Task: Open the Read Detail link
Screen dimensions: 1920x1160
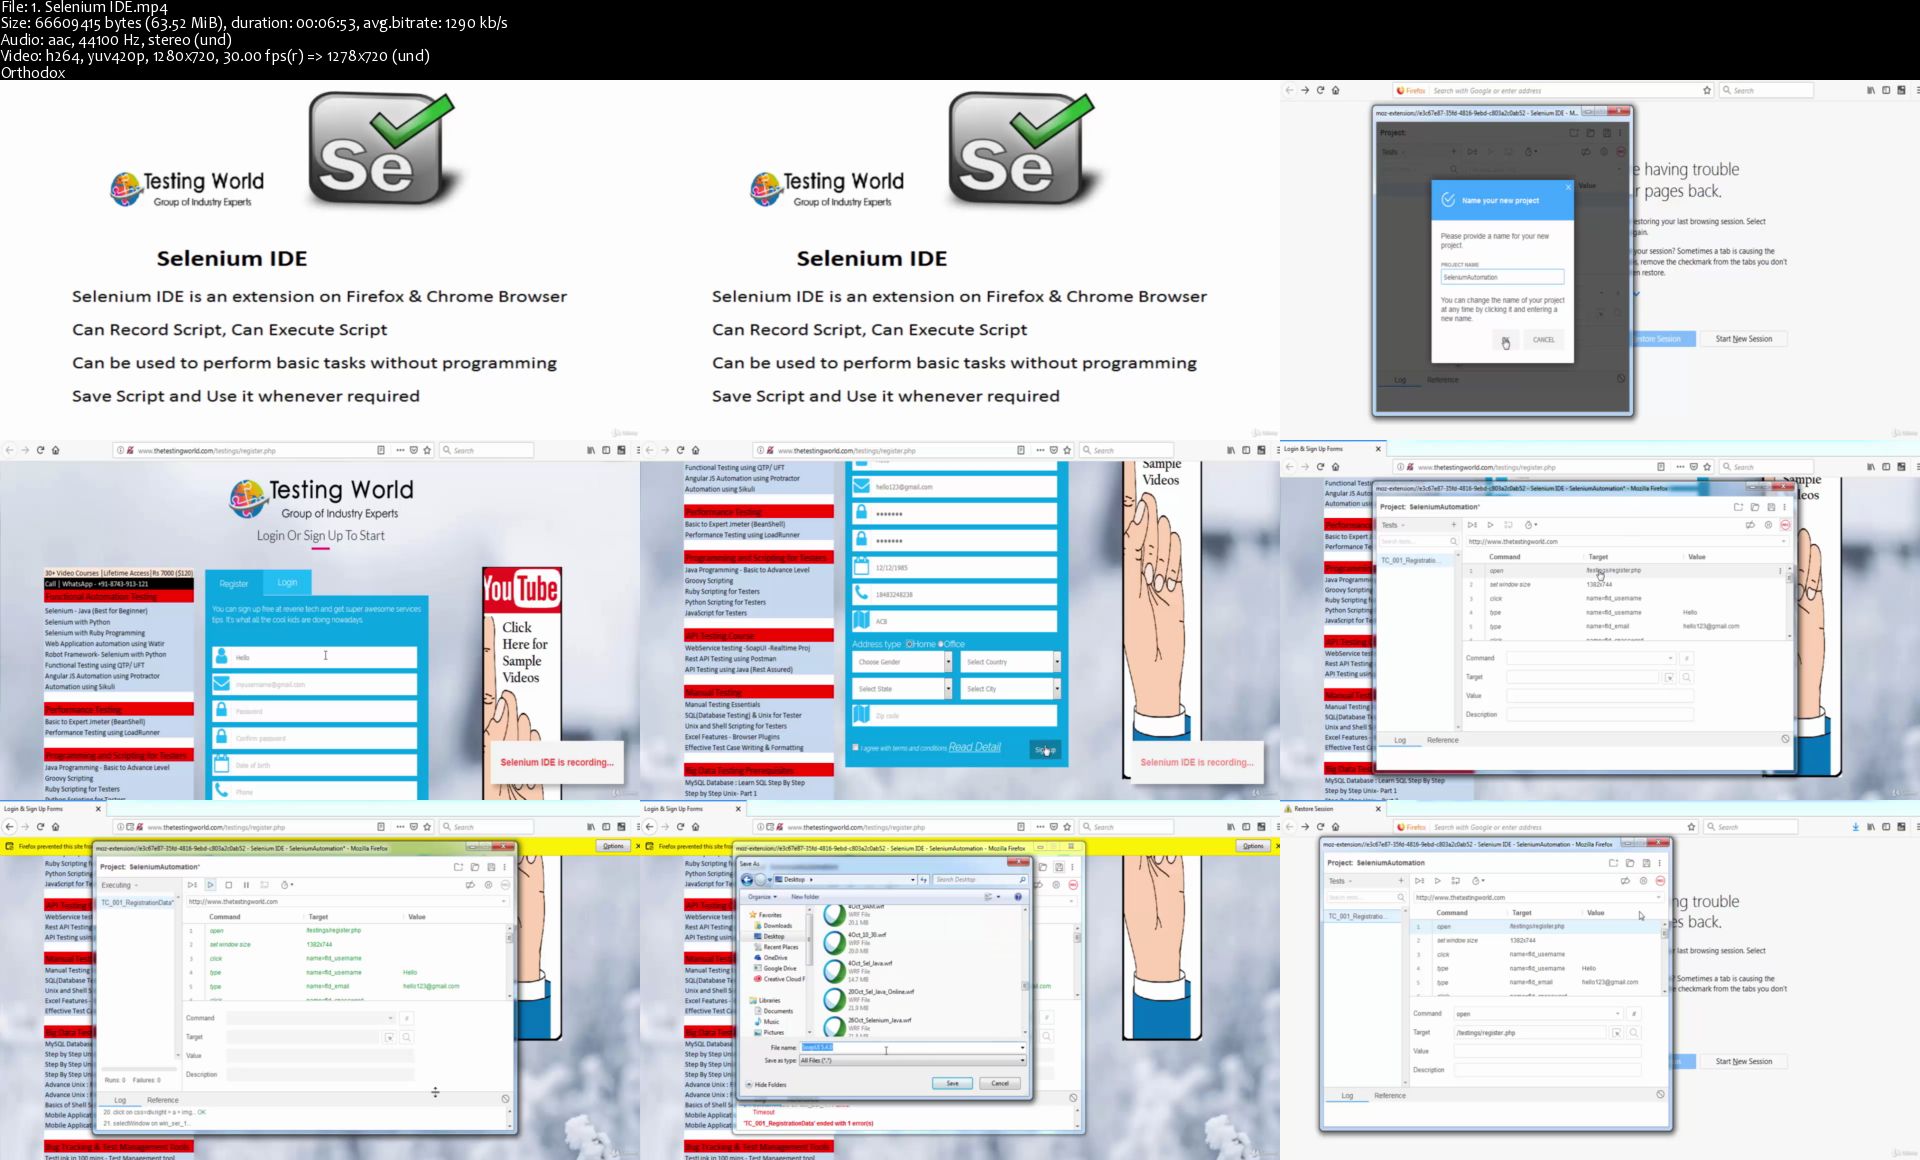Action: (974, 747)
